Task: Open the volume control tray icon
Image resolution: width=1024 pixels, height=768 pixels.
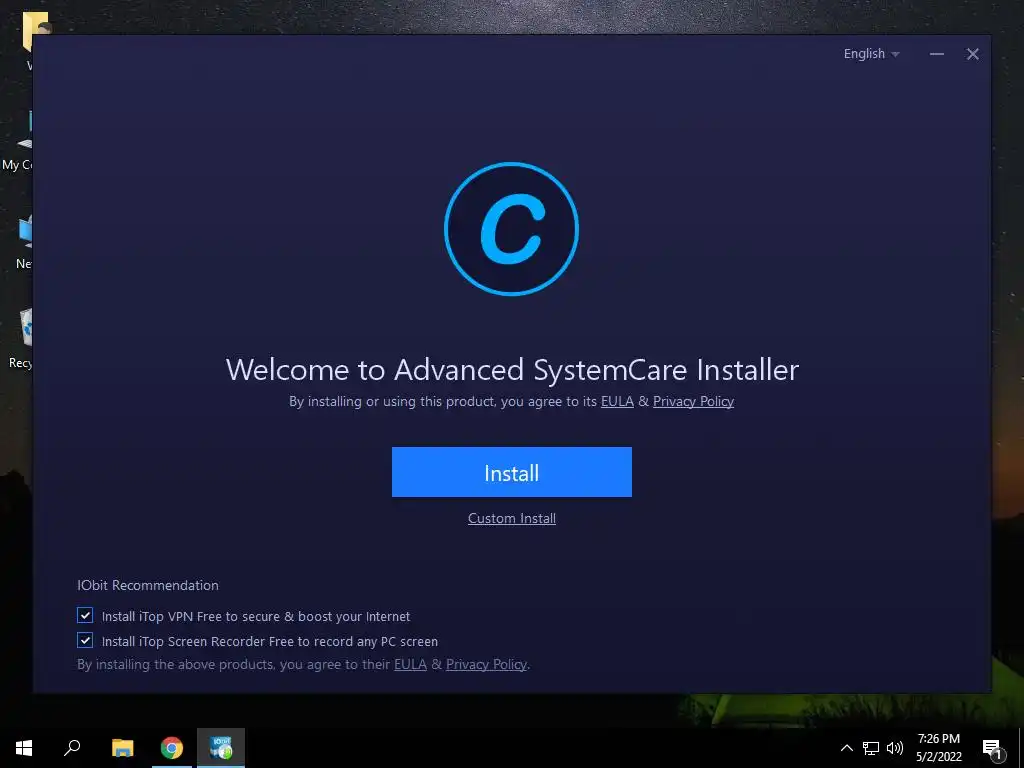Action: [895, 748]
